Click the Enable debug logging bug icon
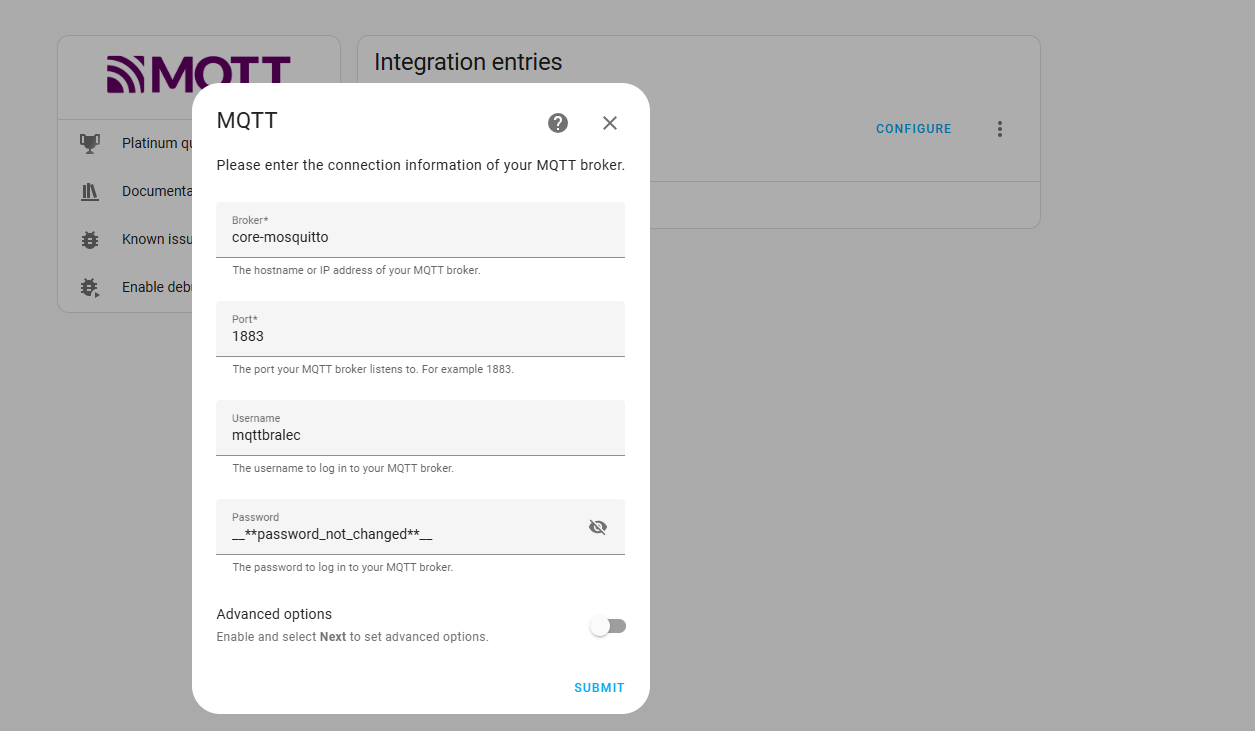 tap(89, 286)
